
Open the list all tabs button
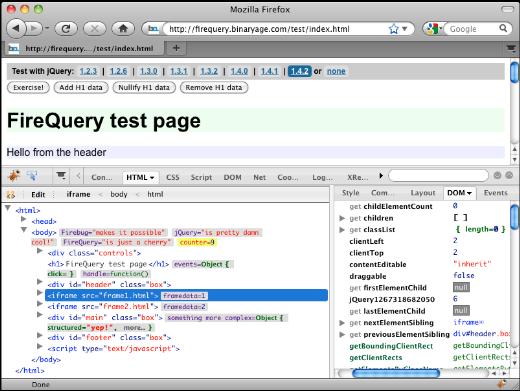pos(511,49)
